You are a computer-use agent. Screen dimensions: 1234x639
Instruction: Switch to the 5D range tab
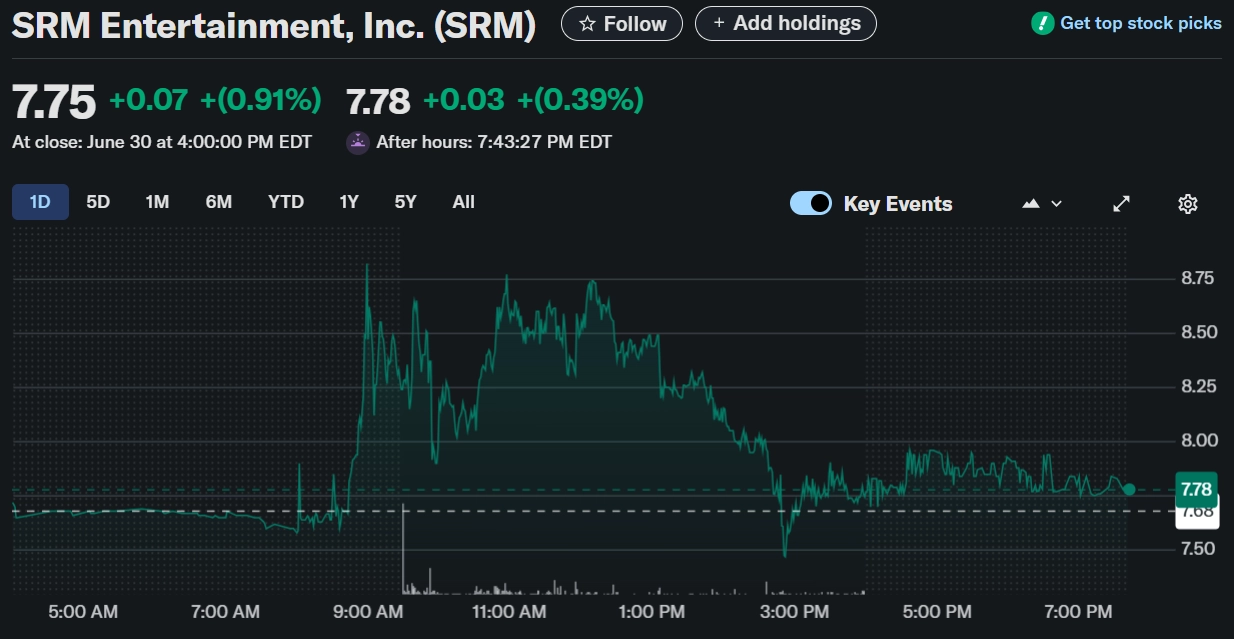point(98,202)
